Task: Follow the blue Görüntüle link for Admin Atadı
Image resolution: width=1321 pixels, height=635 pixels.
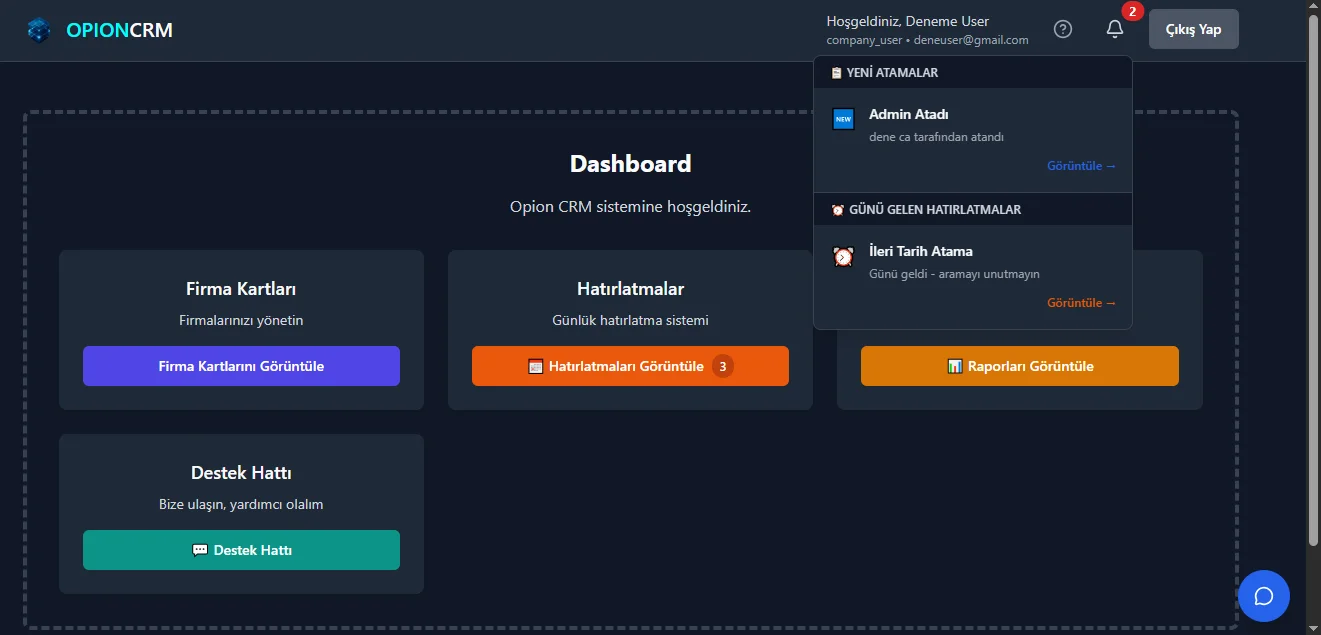Action: pos(1081,166)
